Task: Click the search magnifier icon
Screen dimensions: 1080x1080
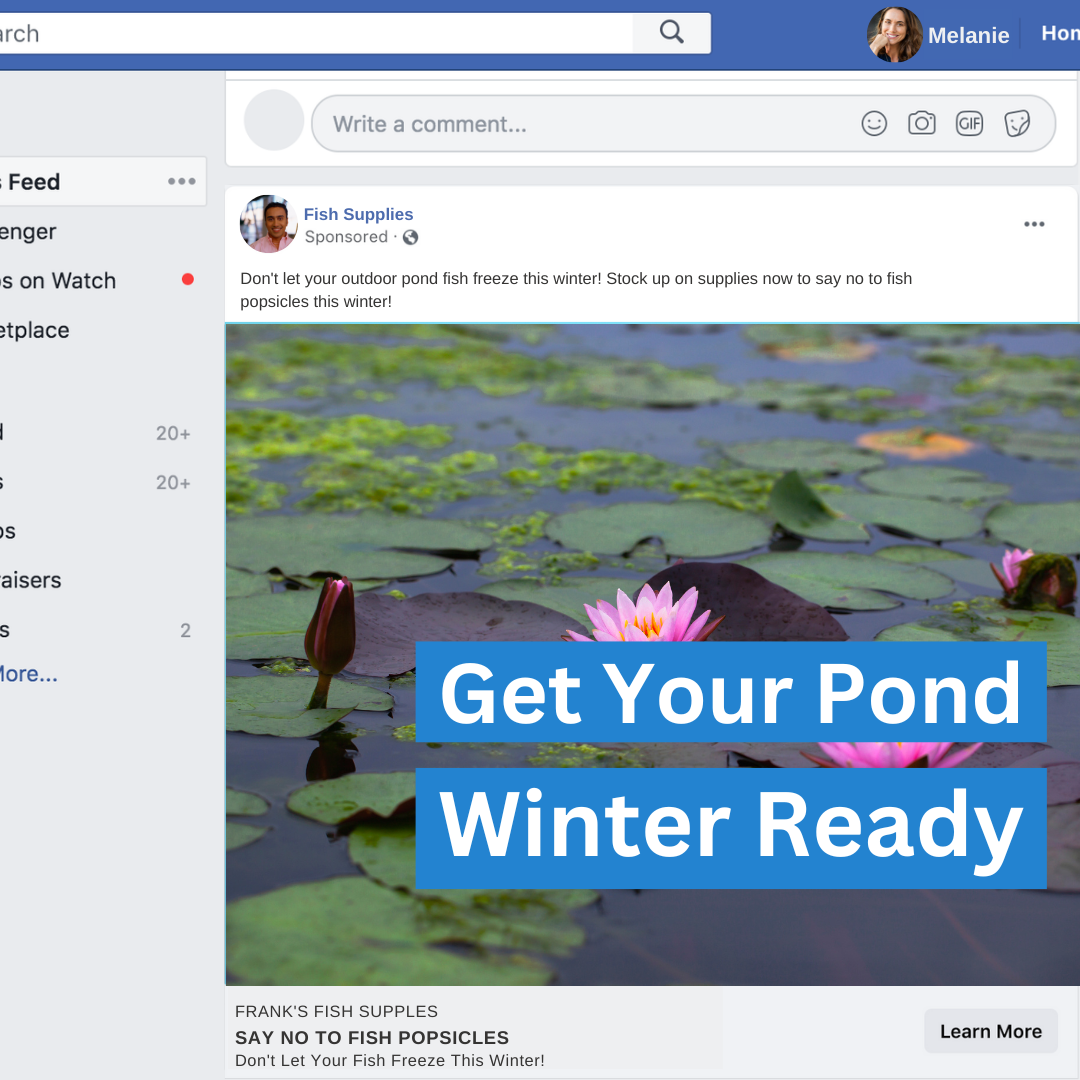Action: pos(671,32)
